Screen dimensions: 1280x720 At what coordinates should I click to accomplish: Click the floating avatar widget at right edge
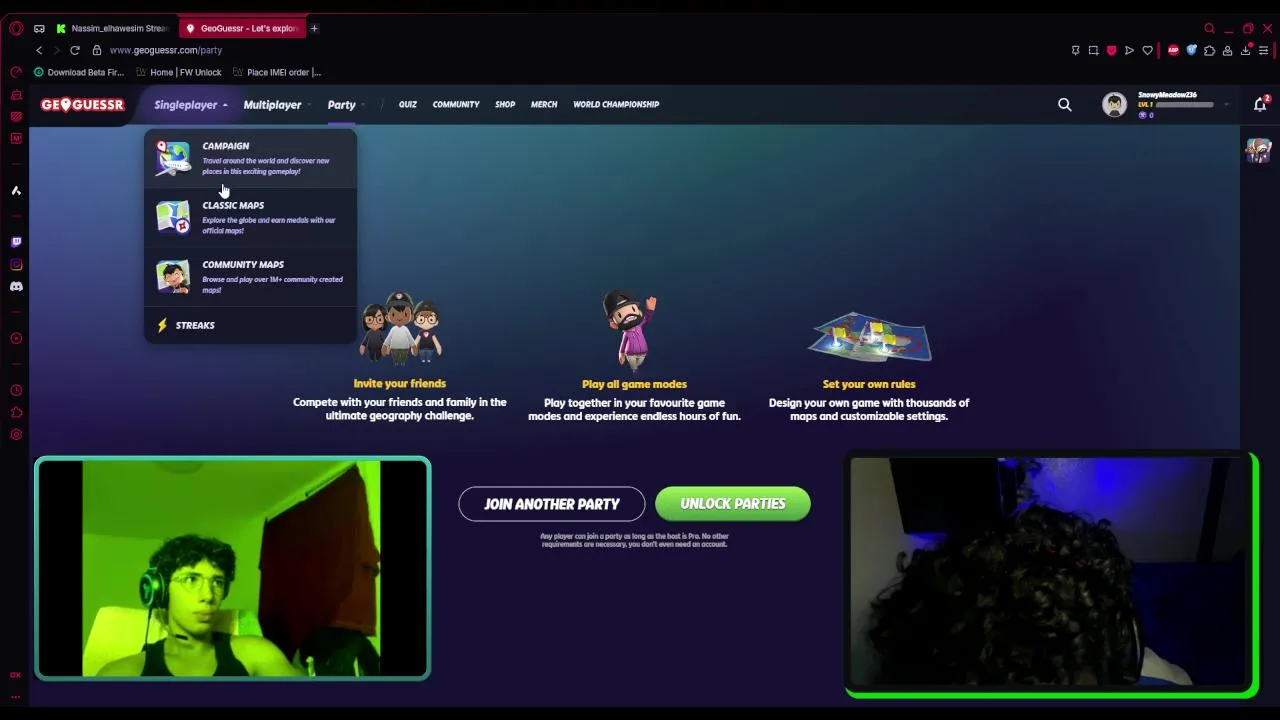pos(1258,150)
